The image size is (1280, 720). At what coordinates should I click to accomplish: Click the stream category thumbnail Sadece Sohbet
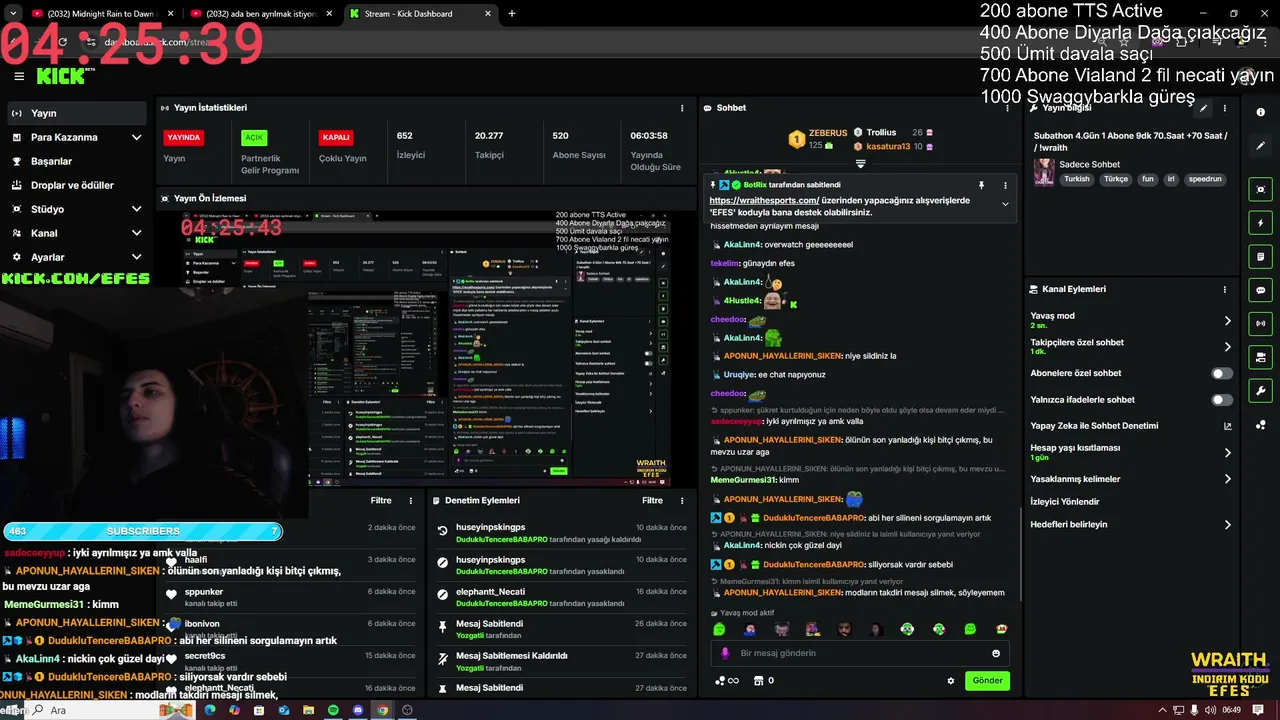pos(1044,172)
